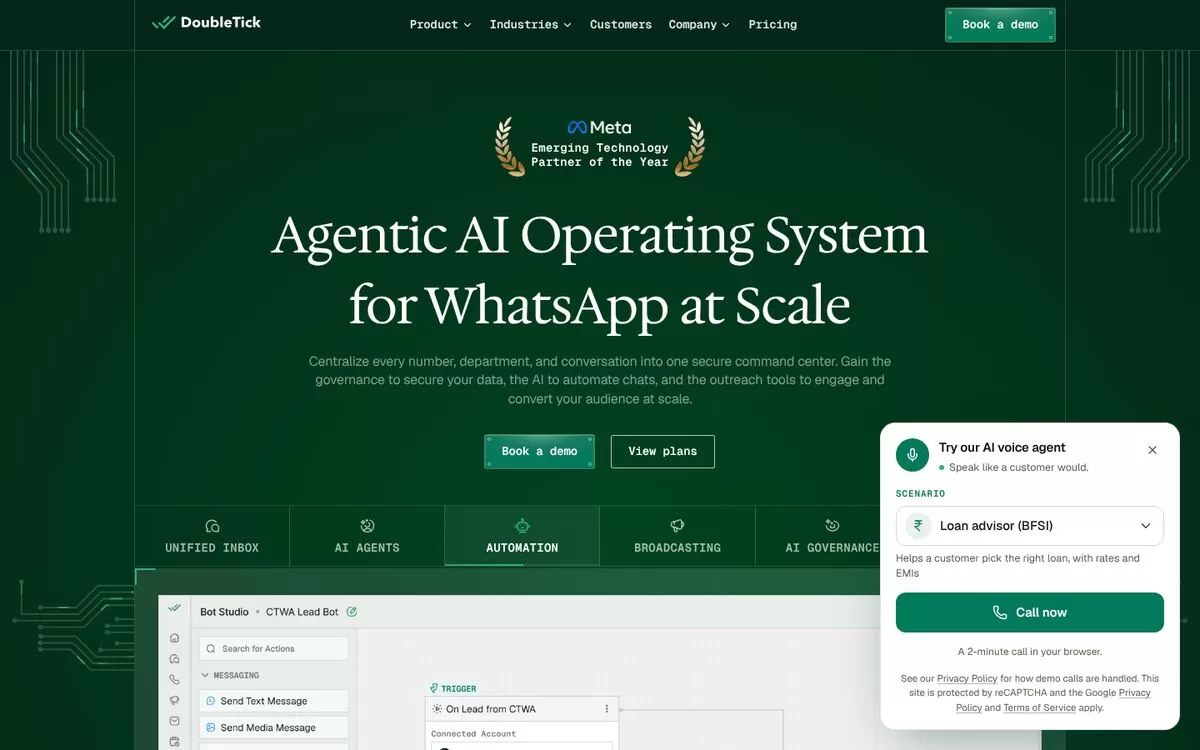This screenshot has width=1200, height=750.
Task: Open the Loan advisor (BFSI) scenario dropdown
Action: click(1030, 526)
